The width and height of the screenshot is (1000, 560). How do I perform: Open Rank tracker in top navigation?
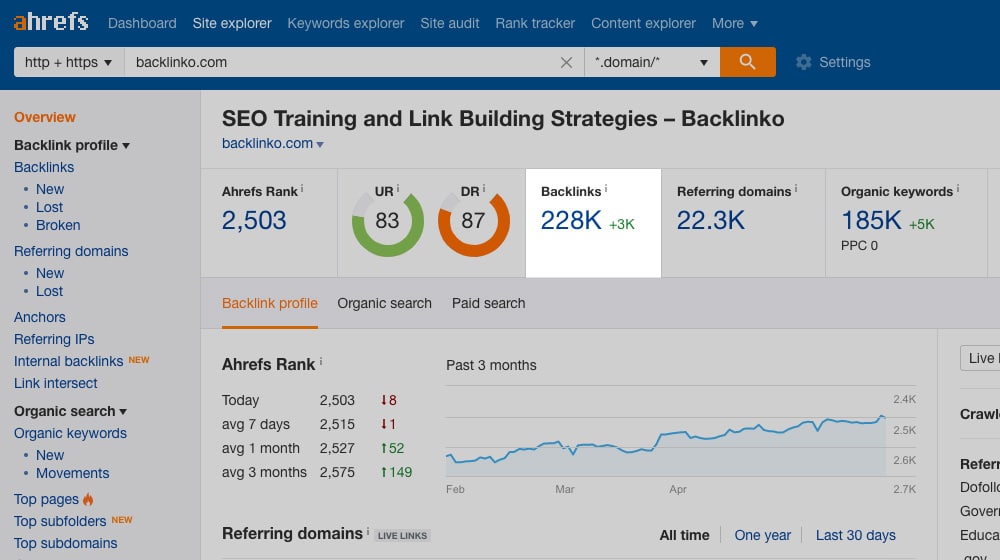pos(535,24)
